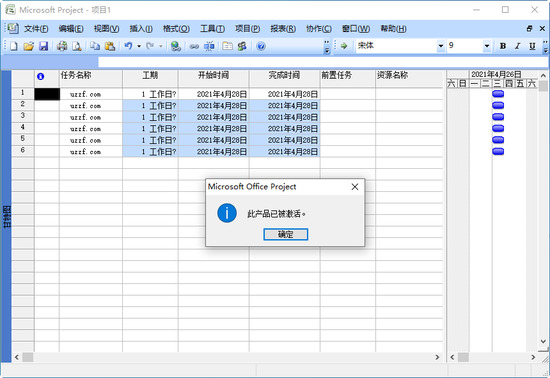Select row 3 header number
550x378 pixels.
(x=23, y=116)
